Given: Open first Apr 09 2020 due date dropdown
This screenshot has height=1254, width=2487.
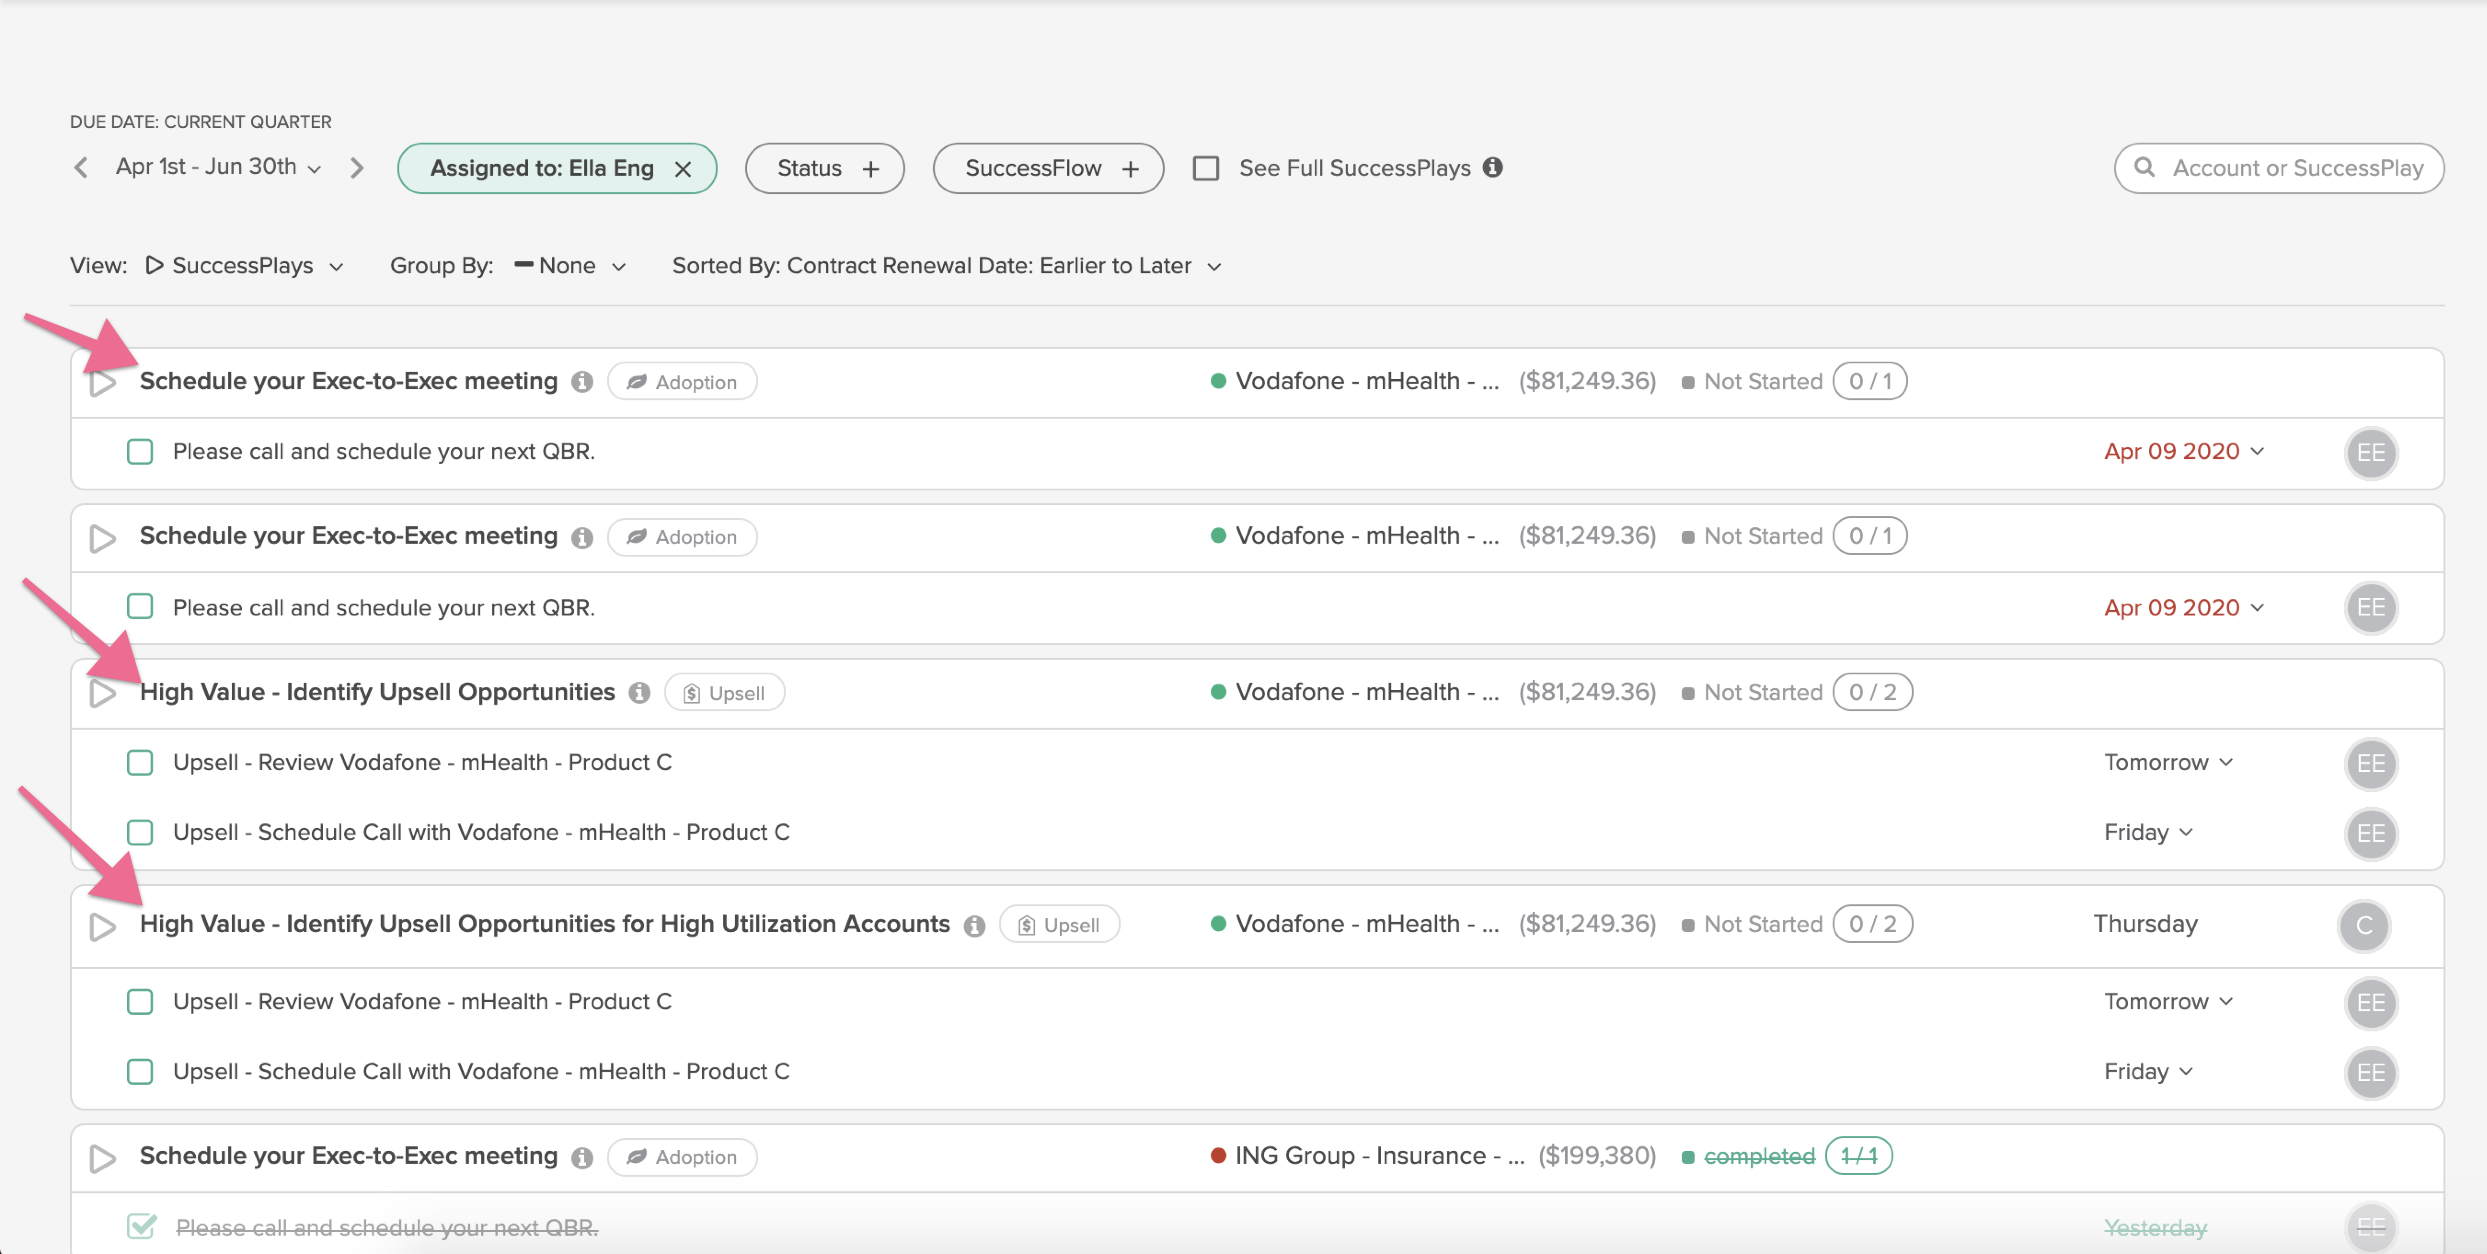Looking at the screenshot, I should coord(2184,452).
